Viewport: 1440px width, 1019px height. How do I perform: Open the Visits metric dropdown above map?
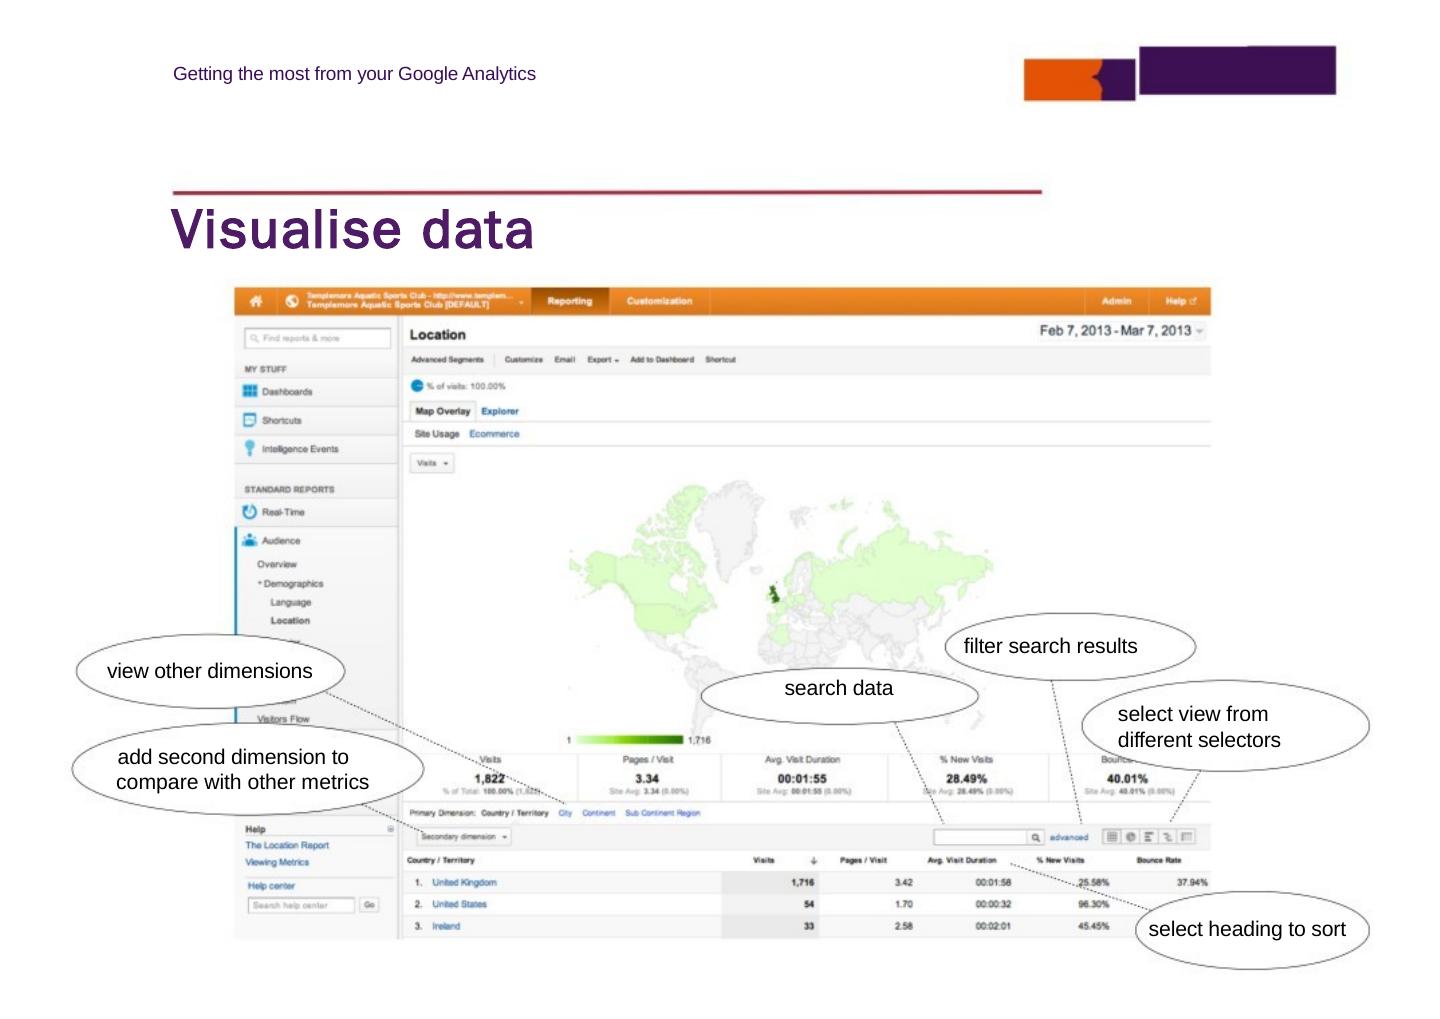(433, 464)
